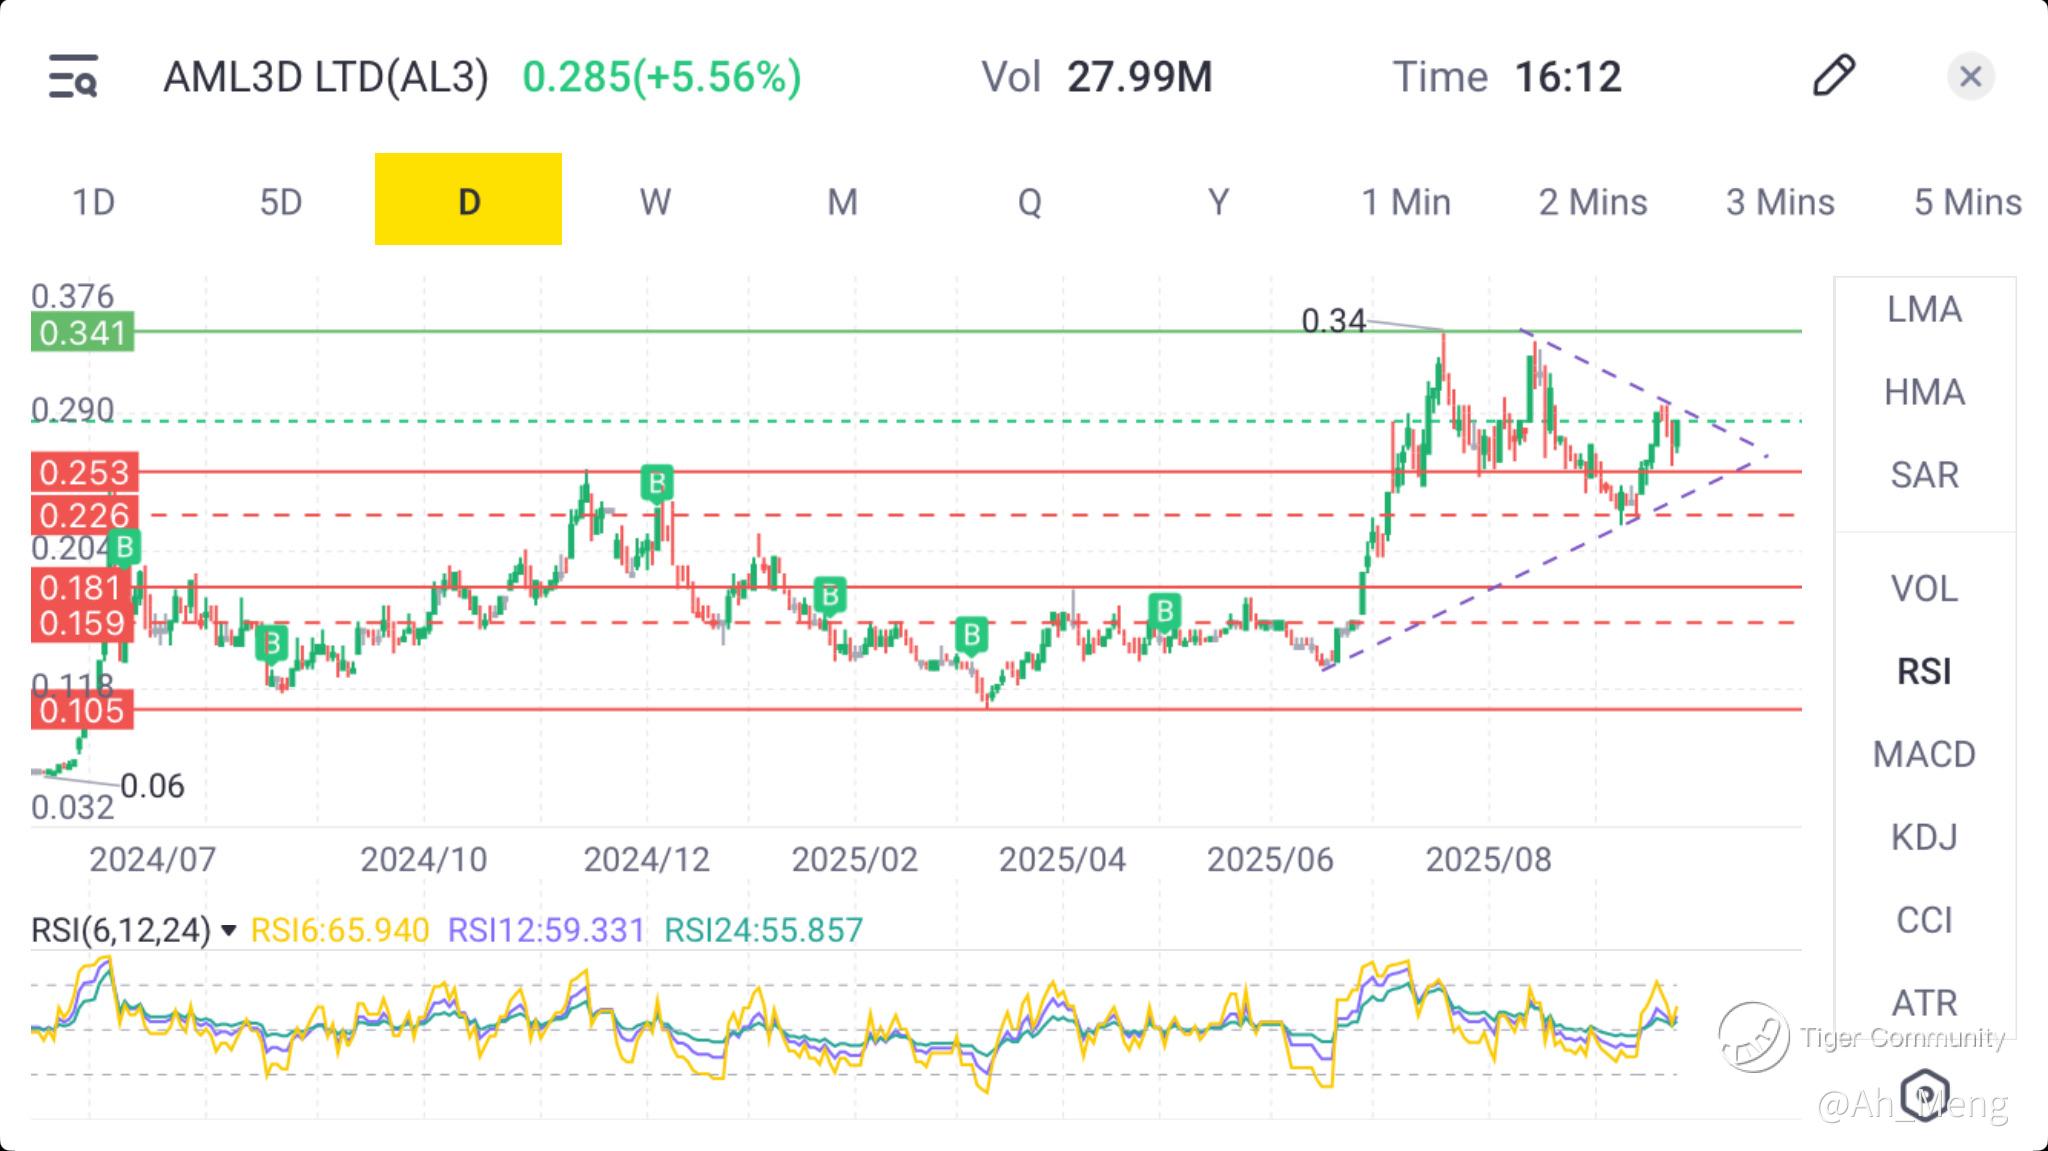Toggle the LMA indicator overlay
The width and height of the screenshot is (2048, 1151).
1924,310
